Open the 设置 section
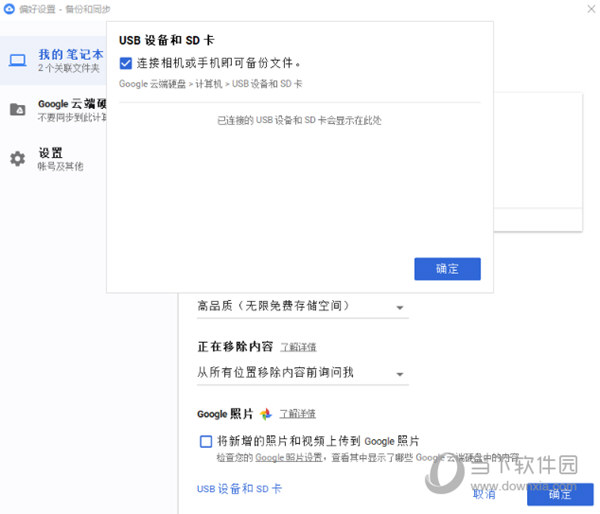Screen dimensions: 600x514 tap(53, 159)
